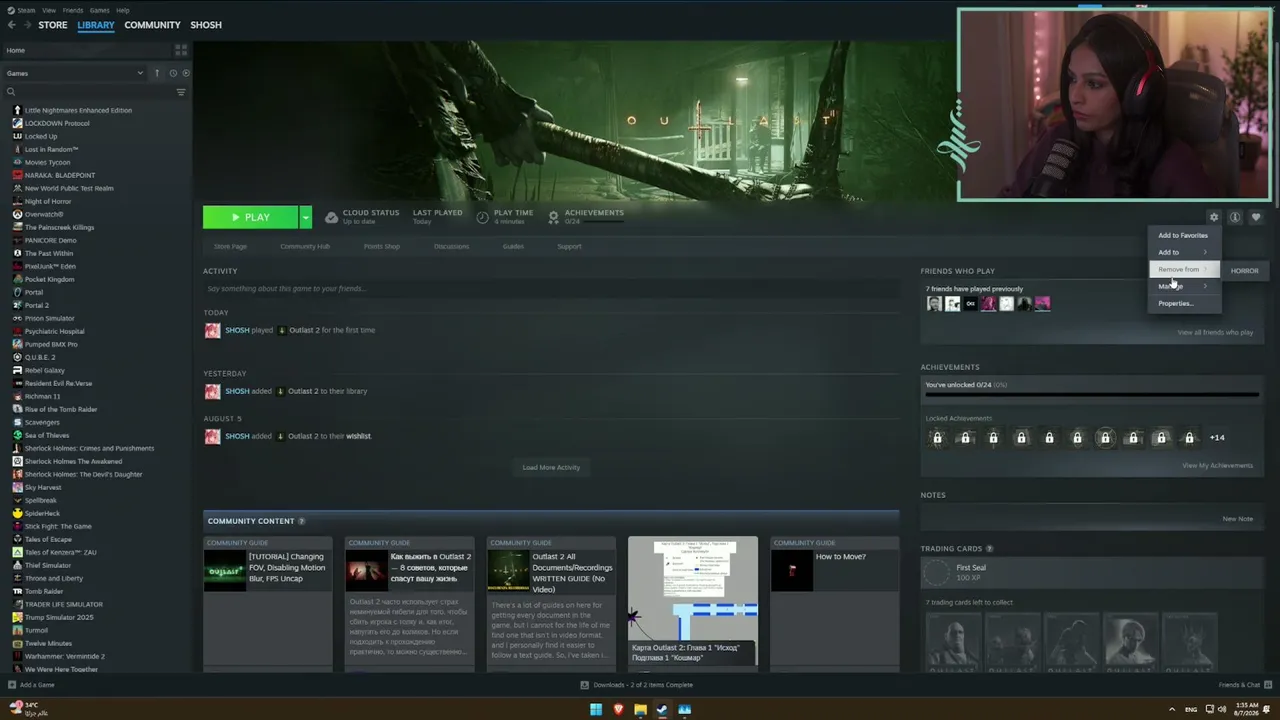Open the Points Shop link
The height and width of the screenshot is (720, 1280).
[381, 246]
